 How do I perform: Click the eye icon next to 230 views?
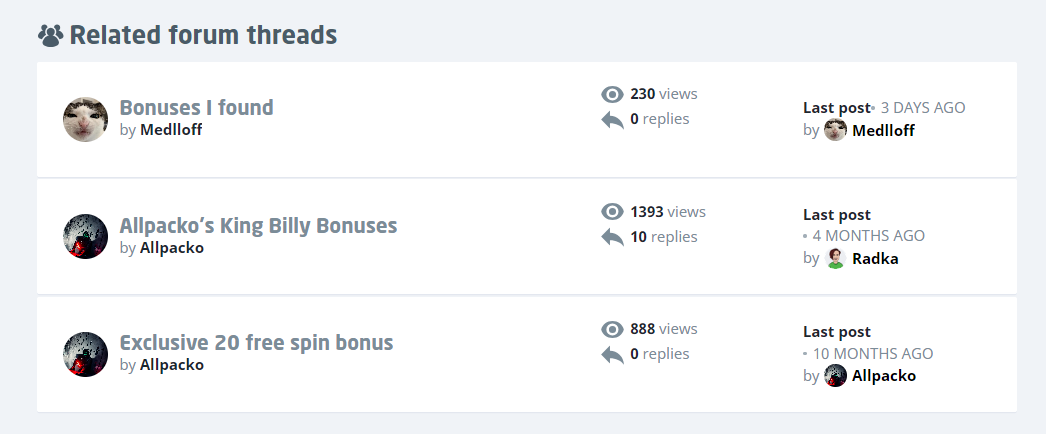[612, 95]
